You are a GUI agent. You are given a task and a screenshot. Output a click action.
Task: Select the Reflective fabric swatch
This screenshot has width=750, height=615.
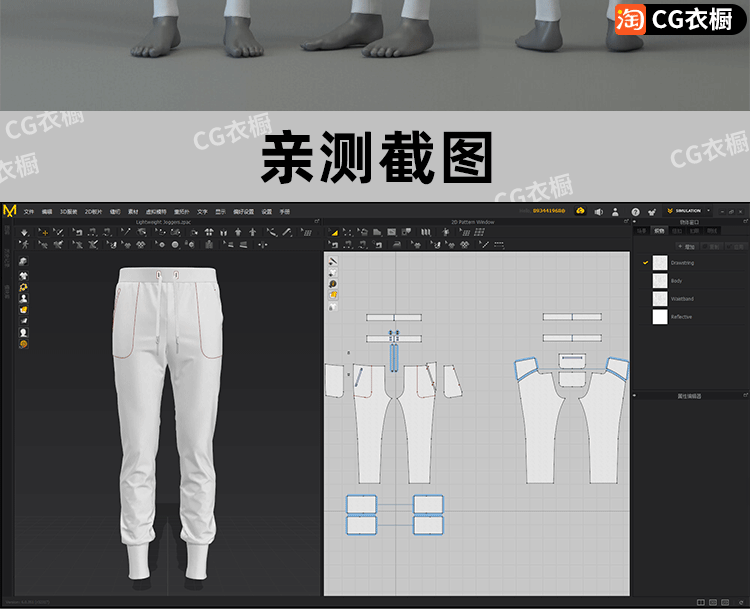pyautogui.click(x=660, y=317)
